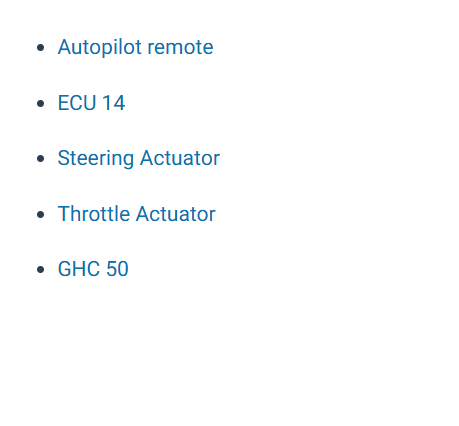Click the word "Steering" in the list
Viewport: 459px width, 426px height.
point(96,158)
